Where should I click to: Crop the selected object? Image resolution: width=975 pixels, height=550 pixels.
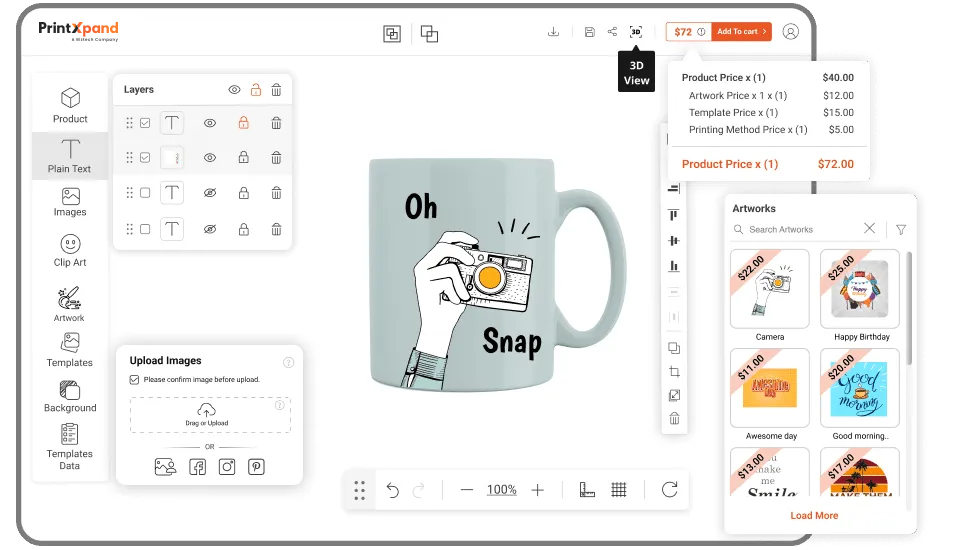pyautogui.click(x=674, y=372)
